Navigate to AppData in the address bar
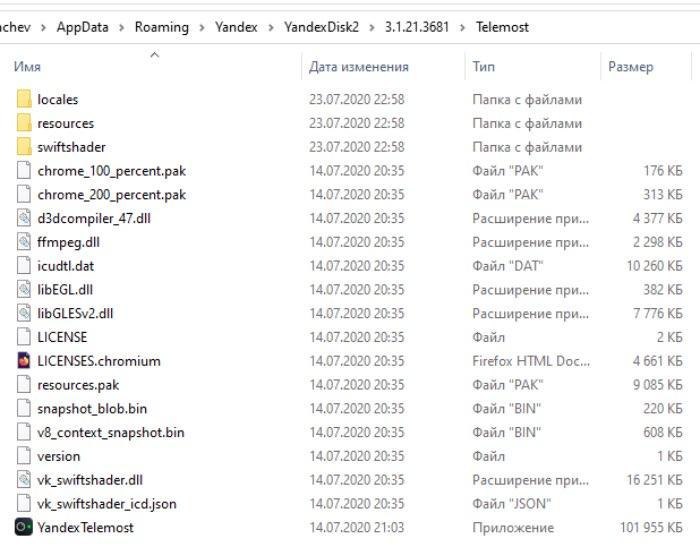 point(83,27)
